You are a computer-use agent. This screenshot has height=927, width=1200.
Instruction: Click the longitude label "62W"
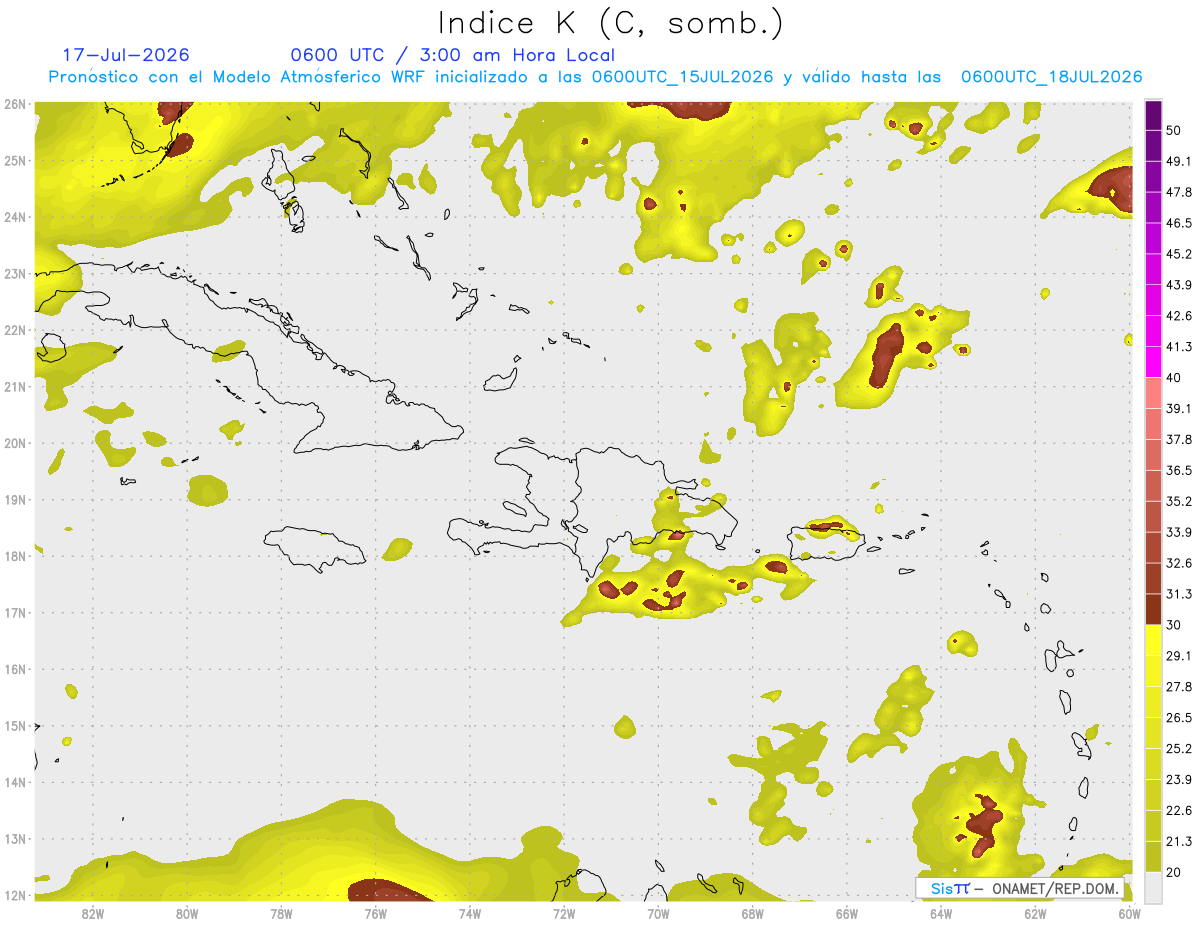coord(1035,913)
